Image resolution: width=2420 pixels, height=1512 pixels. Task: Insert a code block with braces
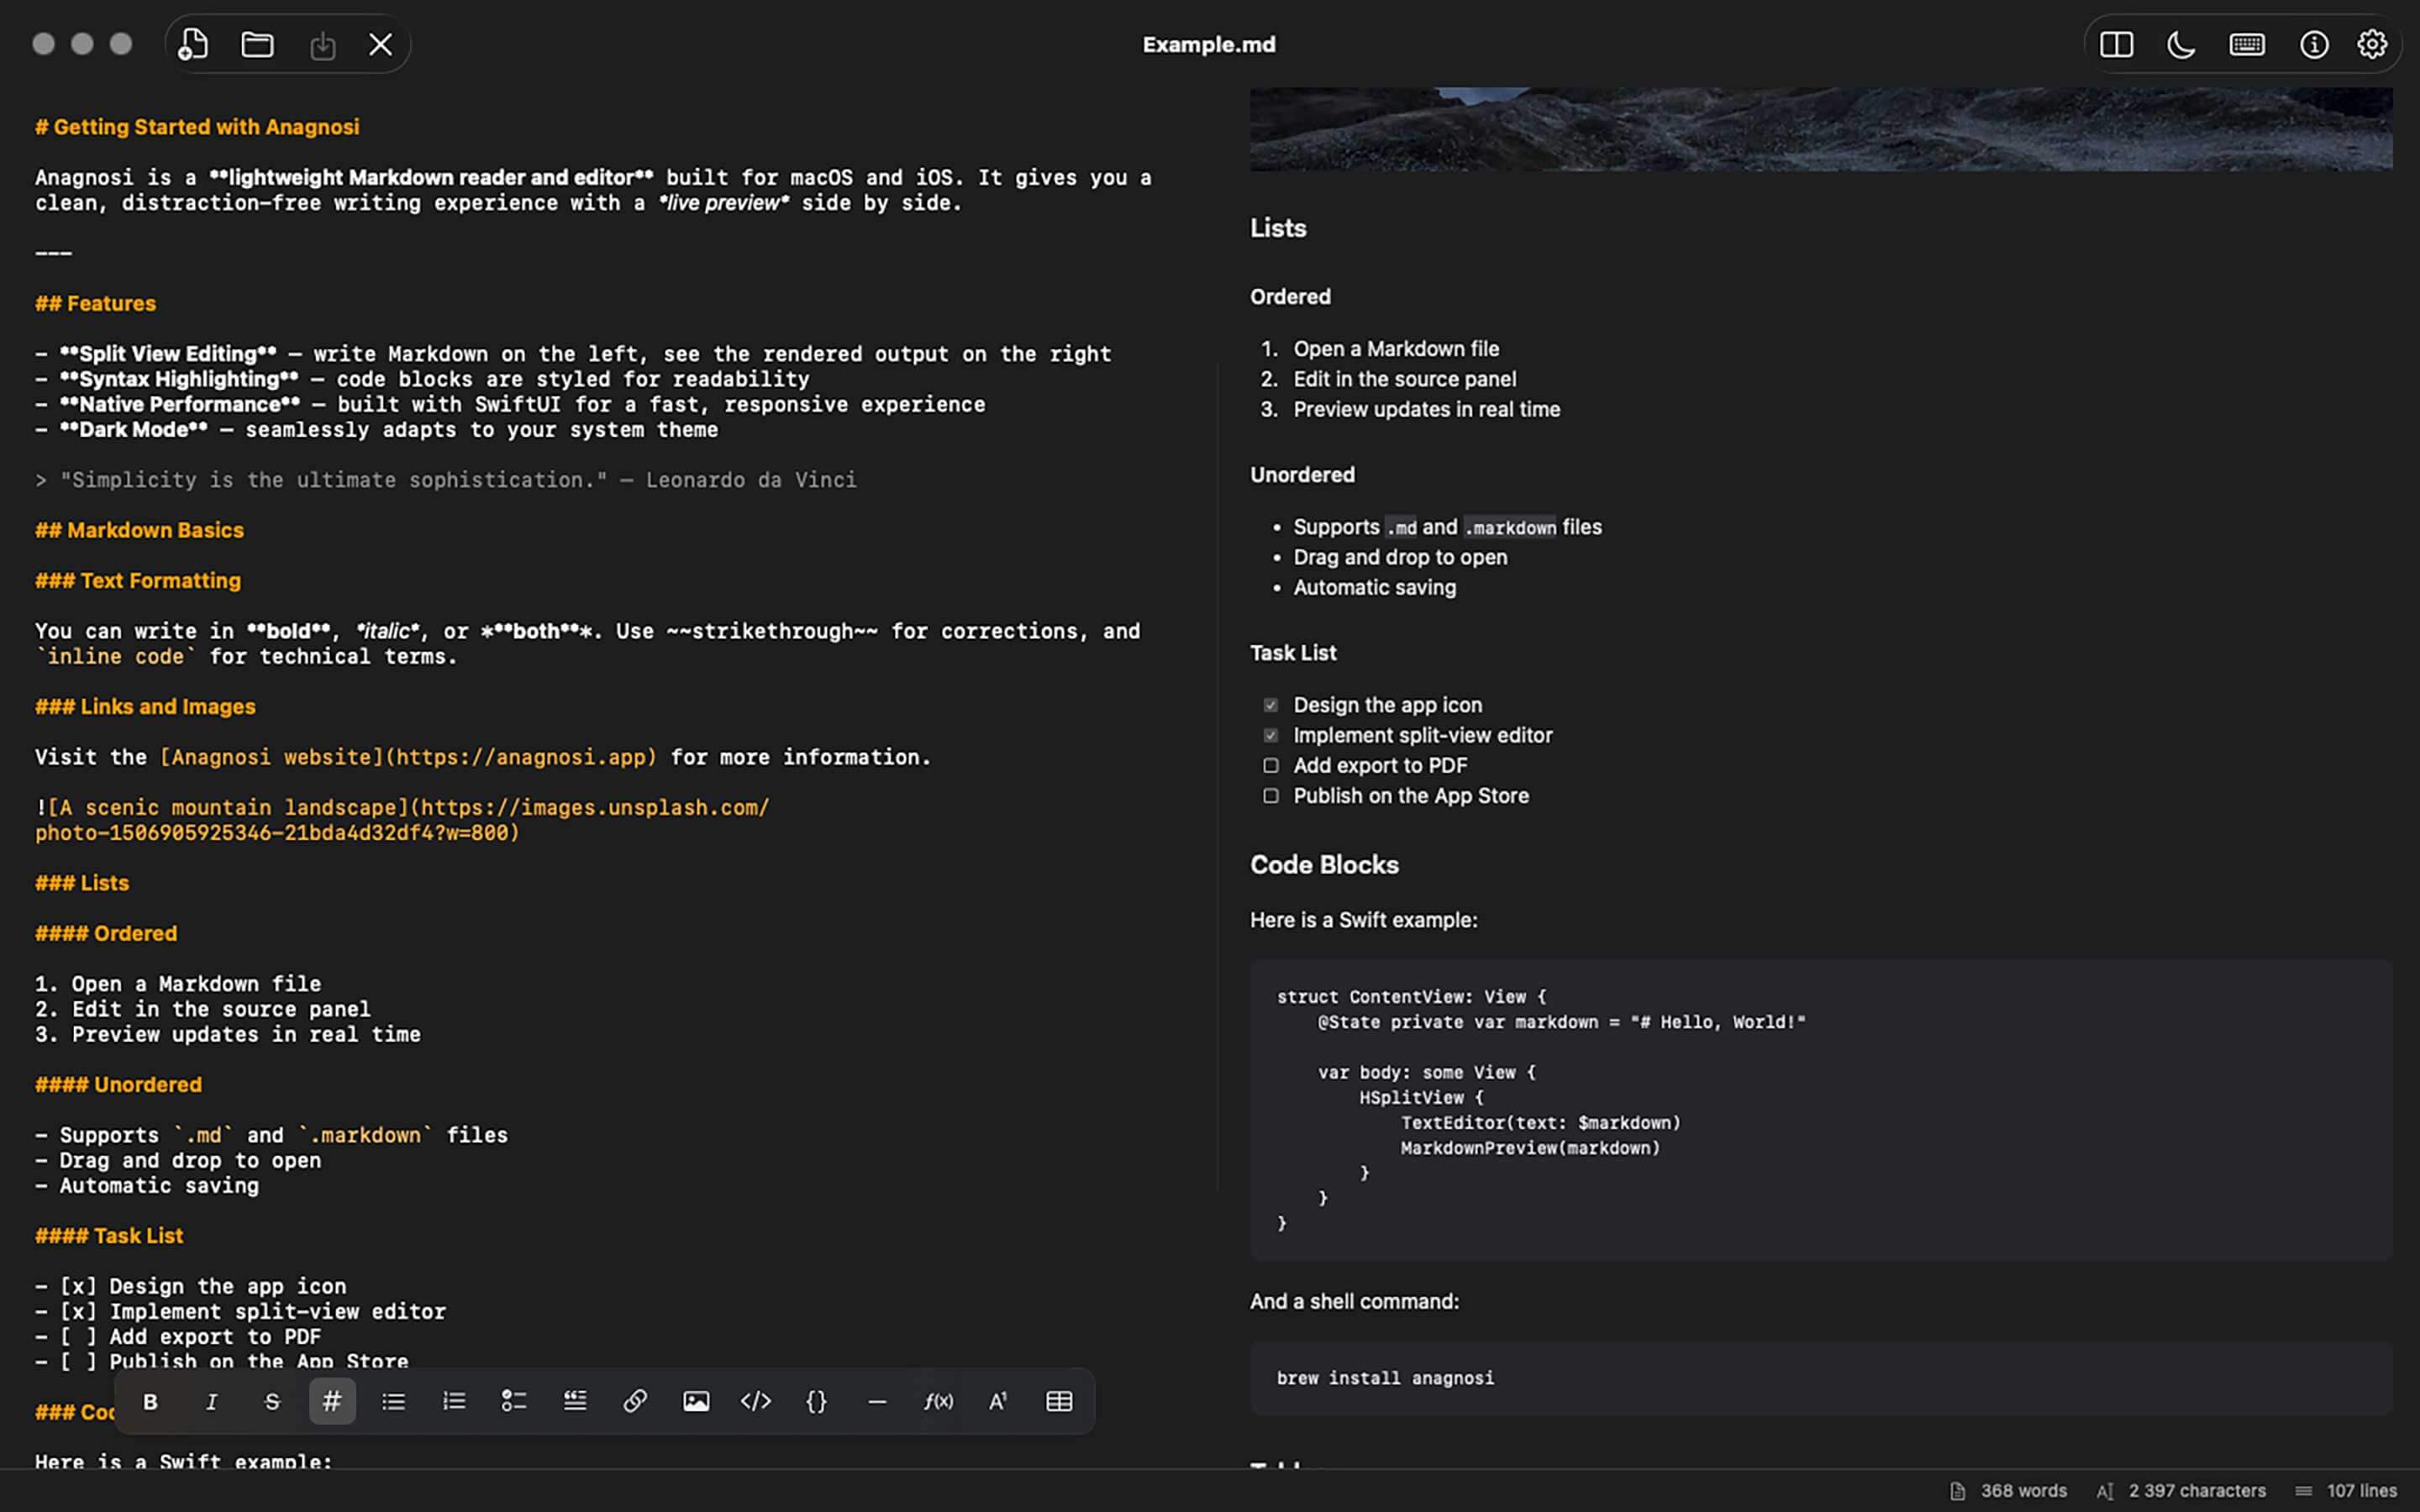[816, 1401]
